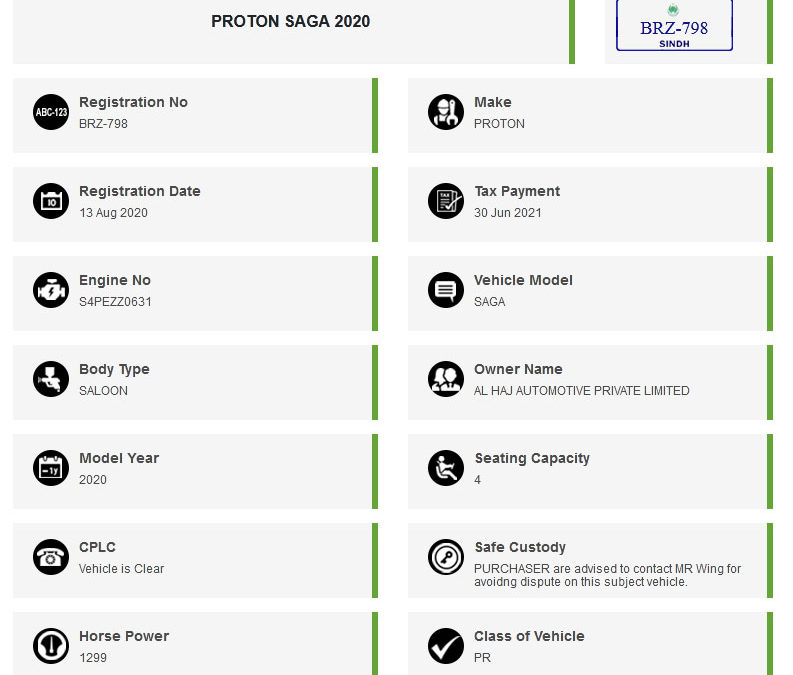The width and height of the screenshot is (793, 675).
Task: Click the Registration No ABC-123 icon
Action: [51, 112]
